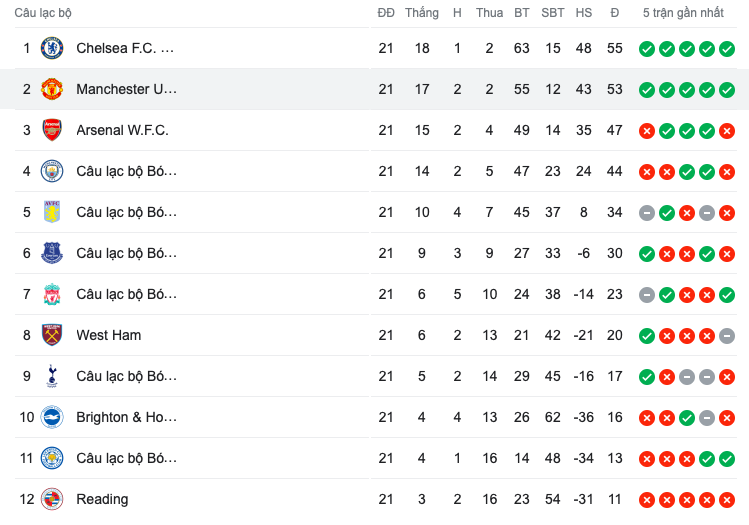The image size is (749, 525).
Task: Click the Arsenal W.F.C. crest icon
Action: coord(52,130)
